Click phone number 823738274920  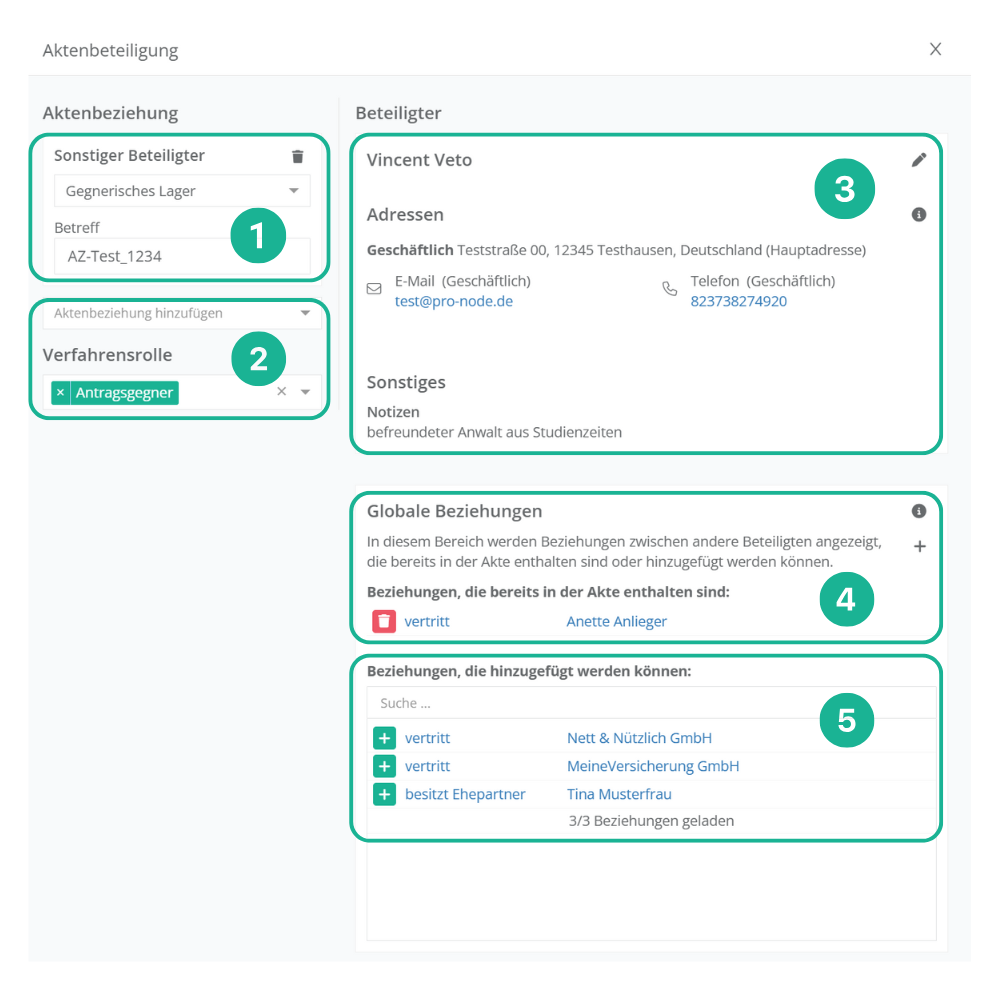[738, 301]
